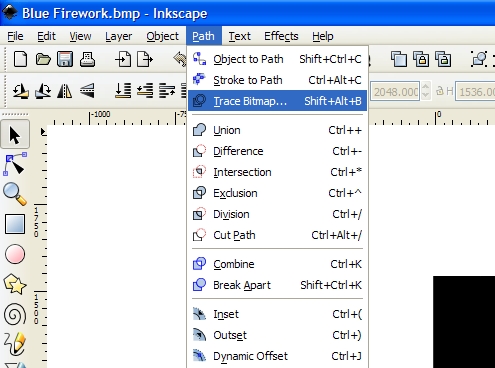Viewport: 495px width, 368px height.
Task: Click the Inkscape logo in title bar
Action: (9, 13)
